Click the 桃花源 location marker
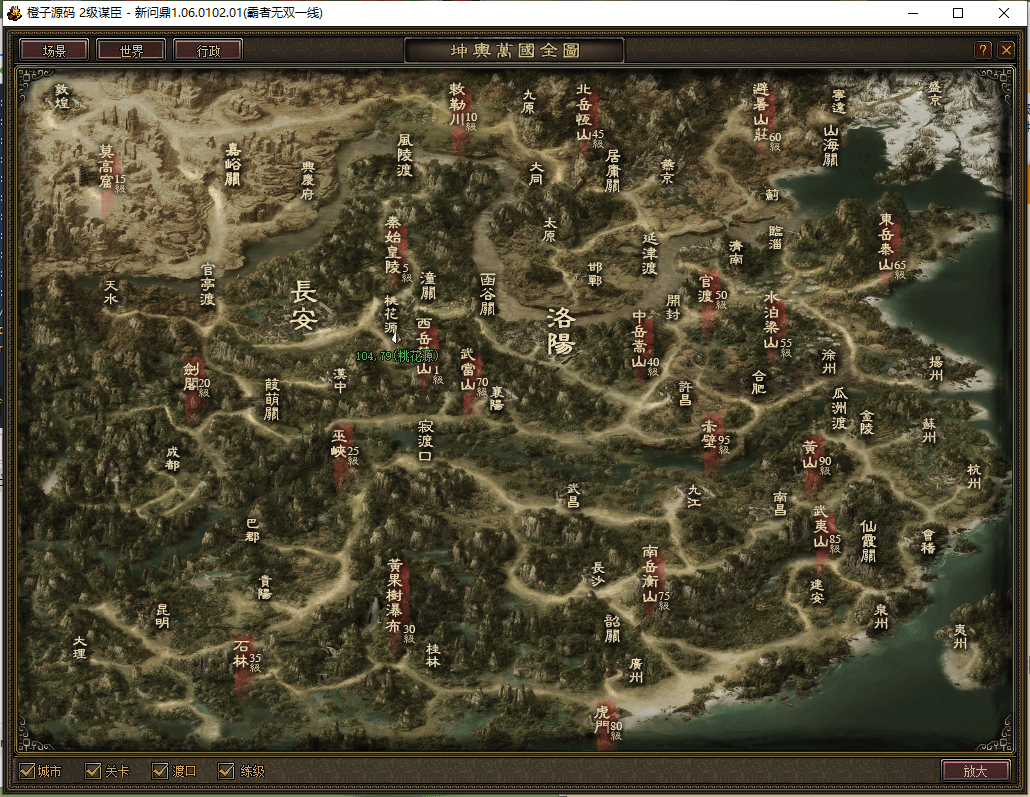Image resolution: width=1030 pixels, height=797 pixels. click(391, 314)
